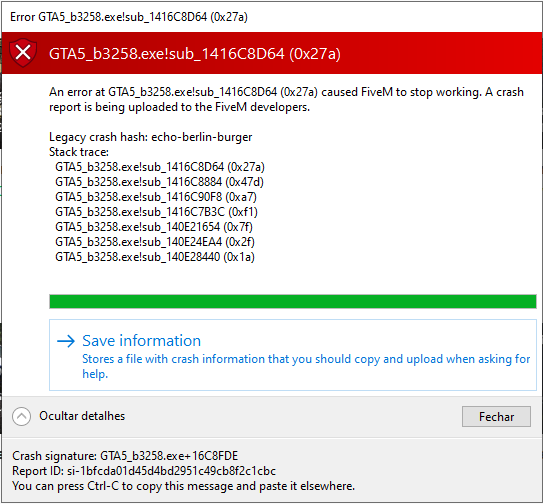Click the Ocultar detalhes label

tap(82, 416)
